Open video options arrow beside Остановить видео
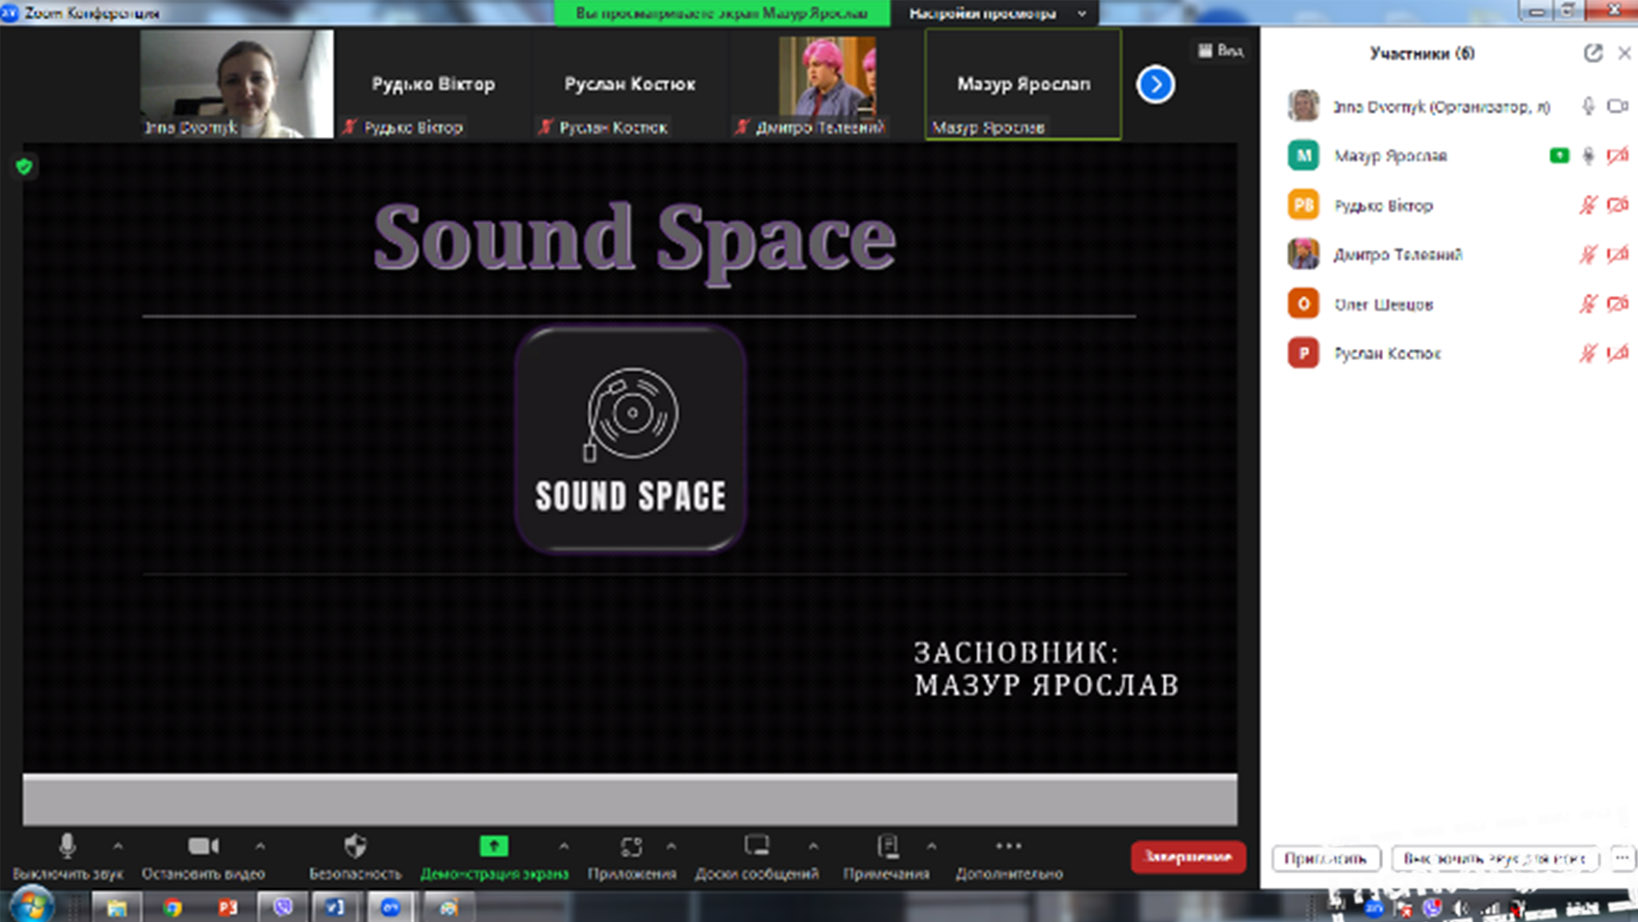 click(x=260, y=846)
